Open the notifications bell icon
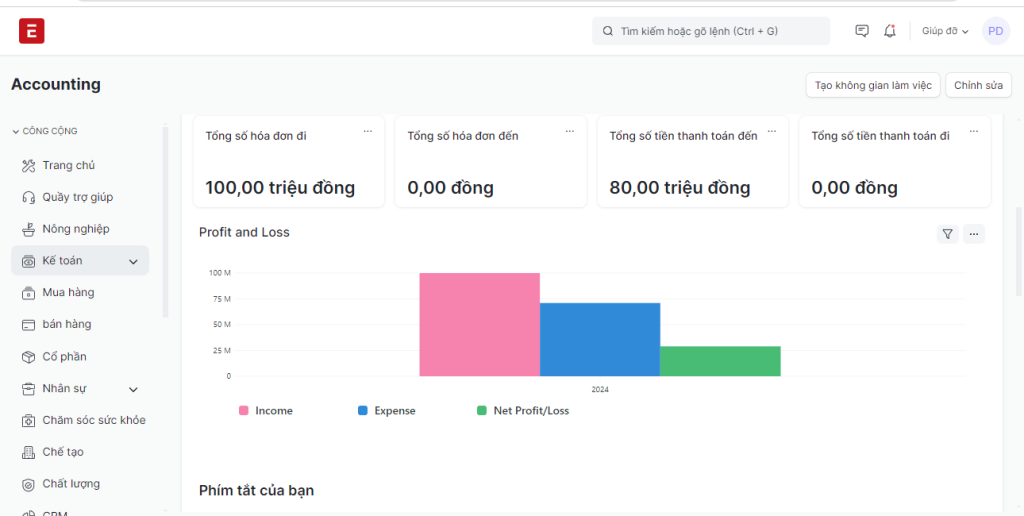Image resolution: width=1024 pixels, height=516 pixels. (x=890, y=31)
